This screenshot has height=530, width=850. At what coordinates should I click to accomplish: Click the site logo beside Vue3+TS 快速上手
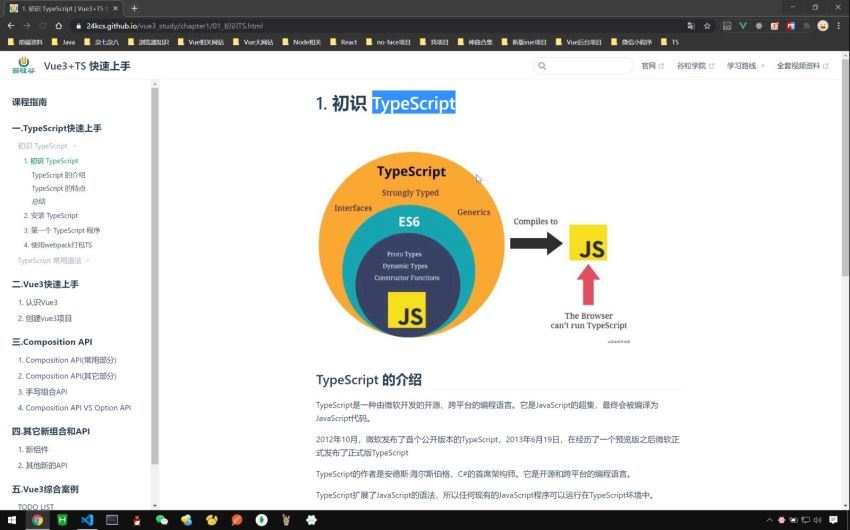pos(23,65)
